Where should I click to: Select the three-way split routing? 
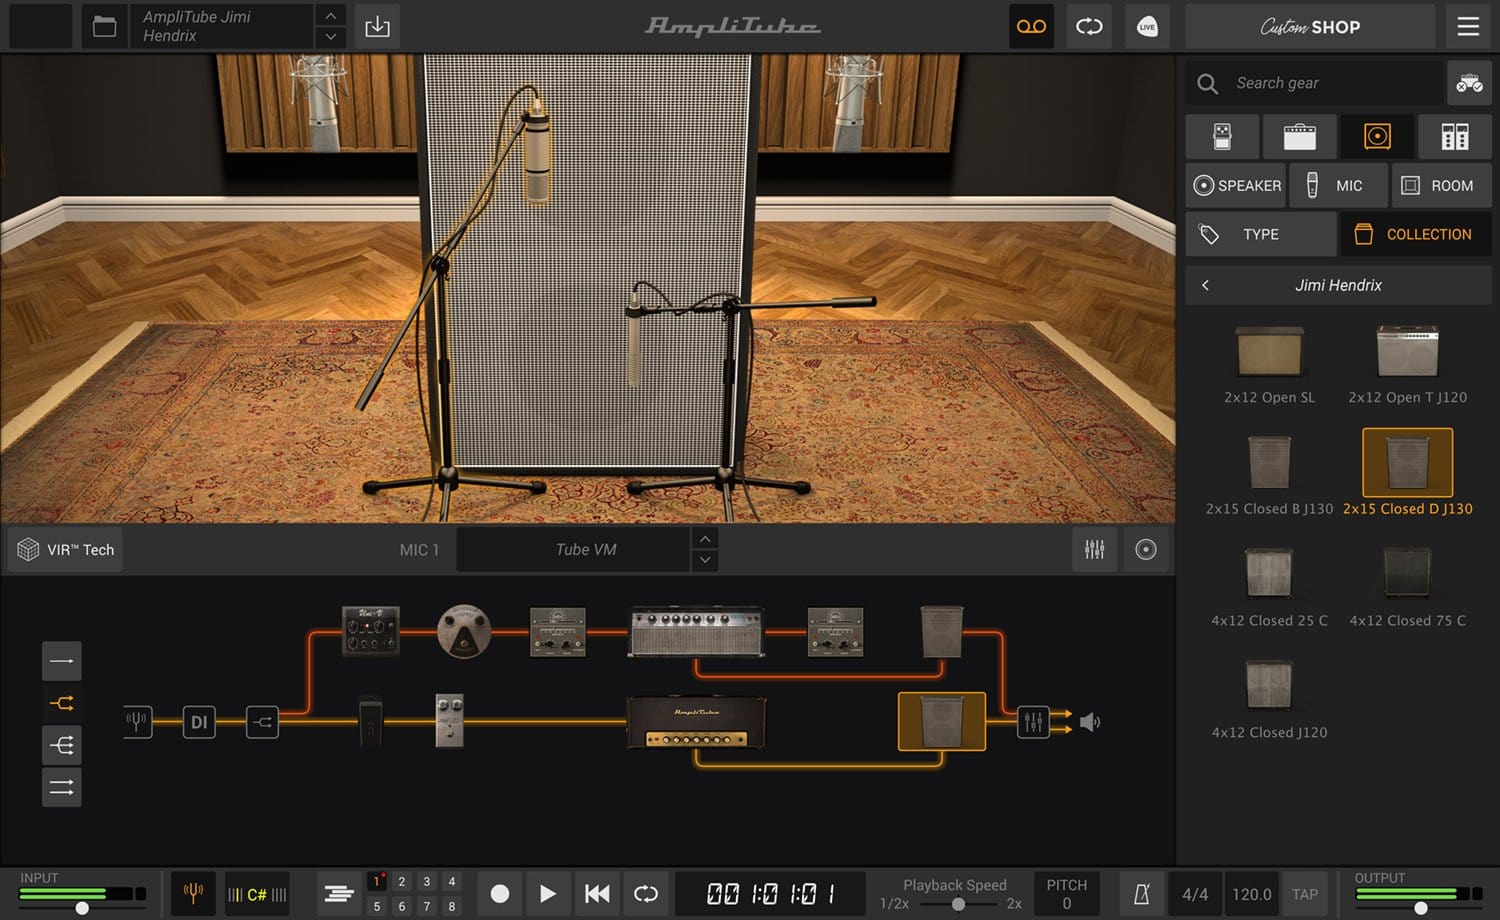[61, 745]
